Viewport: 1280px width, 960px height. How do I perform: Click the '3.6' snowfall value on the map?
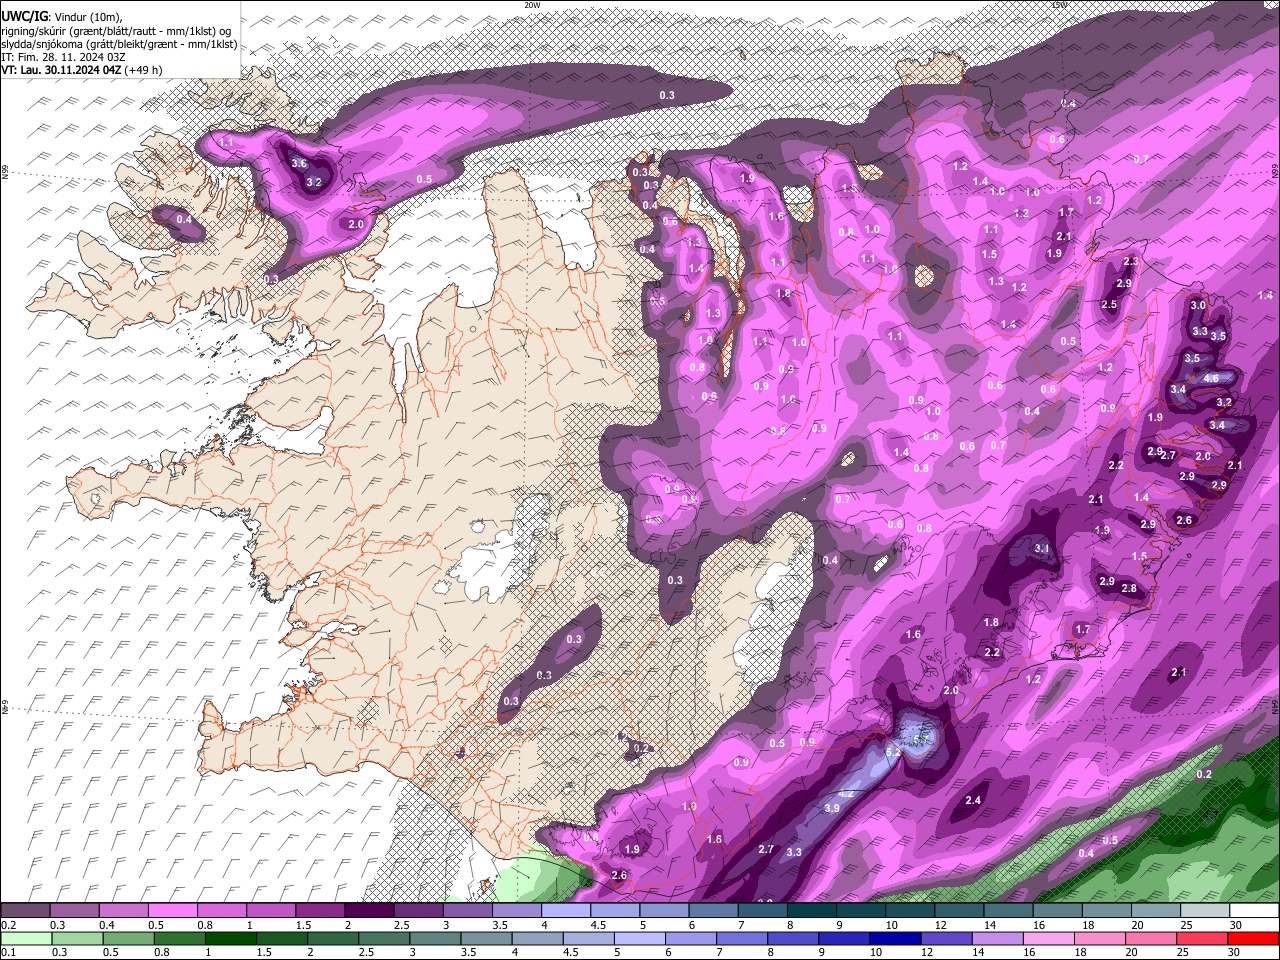pyautogui.click(x=299, y=163)
